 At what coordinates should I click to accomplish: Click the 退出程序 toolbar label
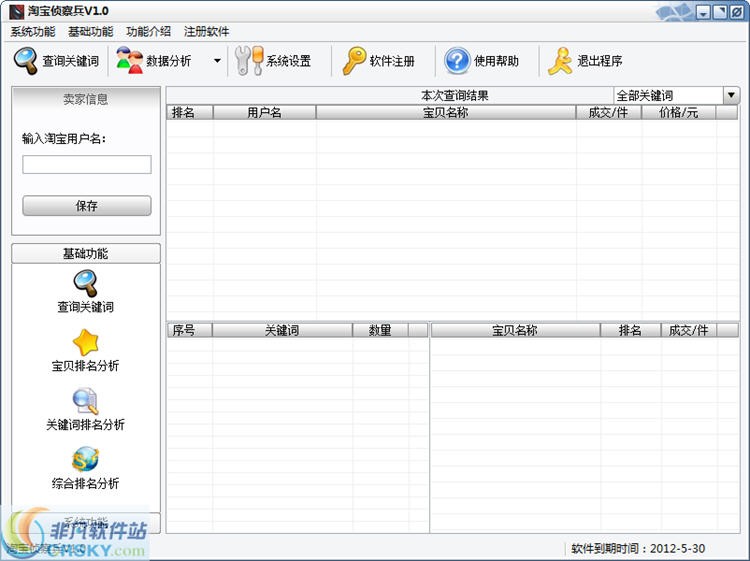coord(600,61)
